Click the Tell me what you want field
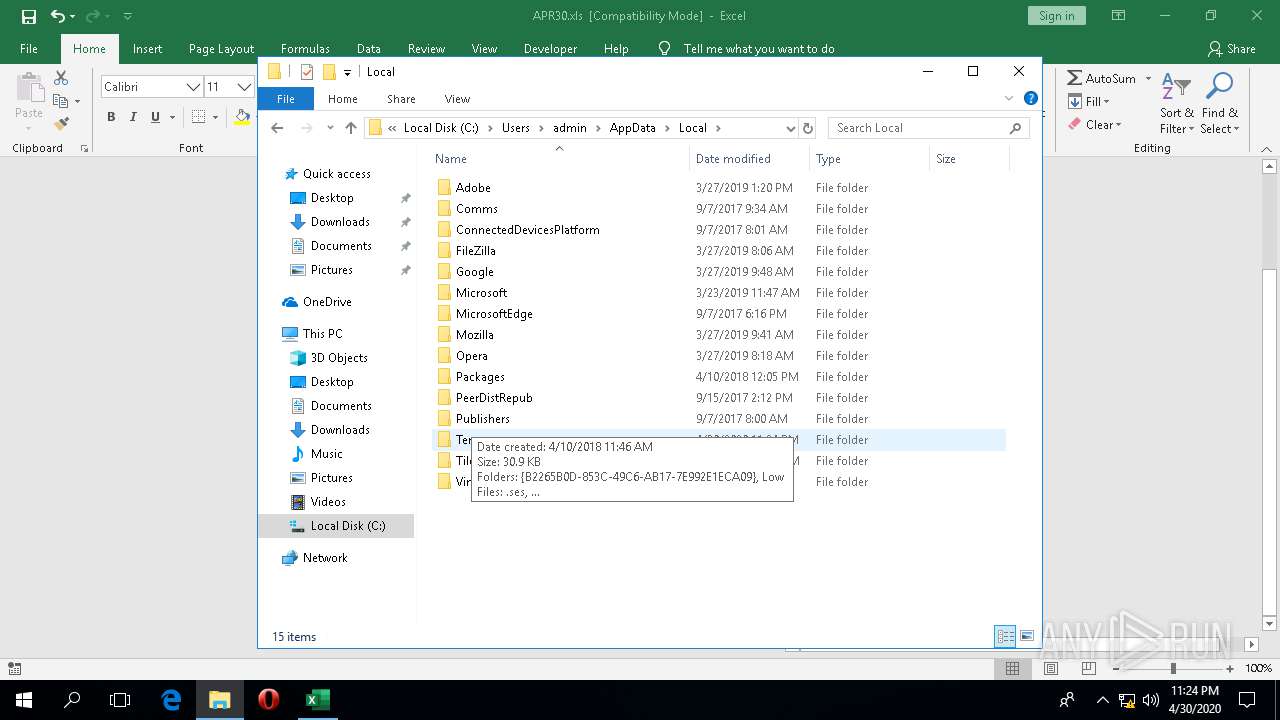This screenshot has height=720, width=1280. (758, 49)
